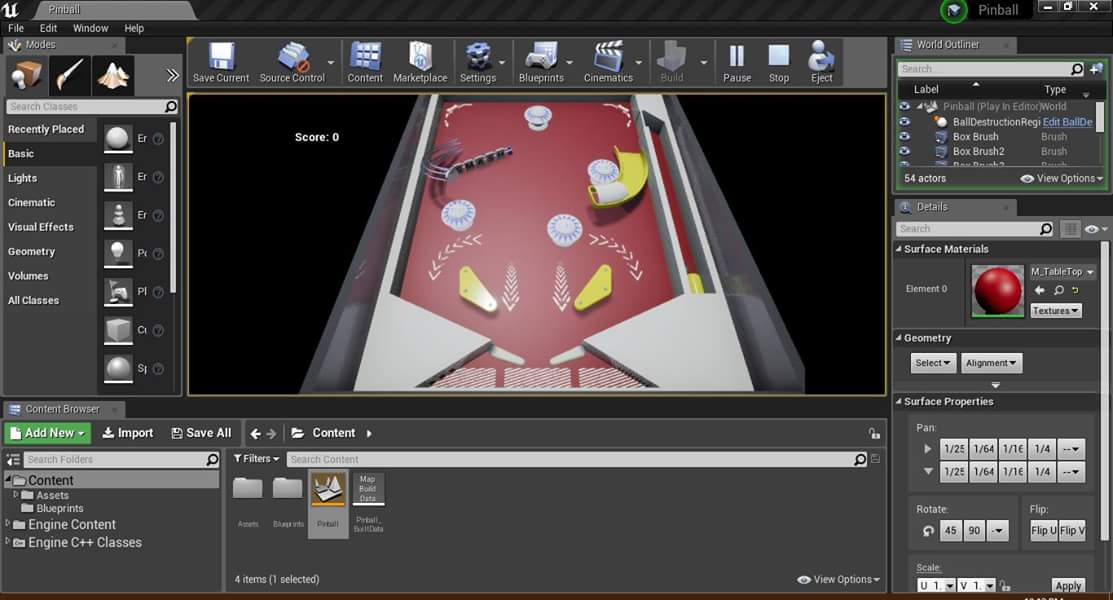Hide the Box Brush actor
1113x600 pixels.
(x=904, y=136)
